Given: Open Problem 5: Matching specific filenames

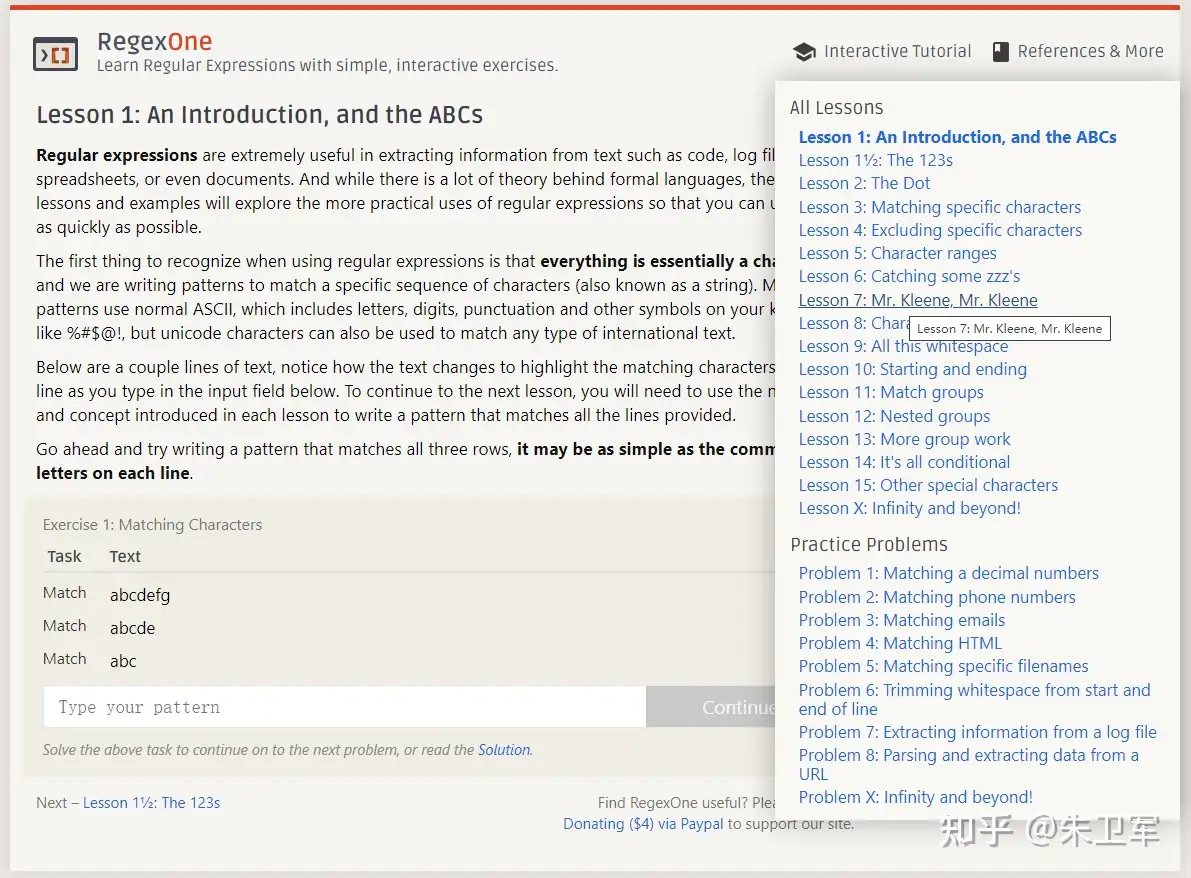Looking at the screenshot, I should click(x=943, y=666).
